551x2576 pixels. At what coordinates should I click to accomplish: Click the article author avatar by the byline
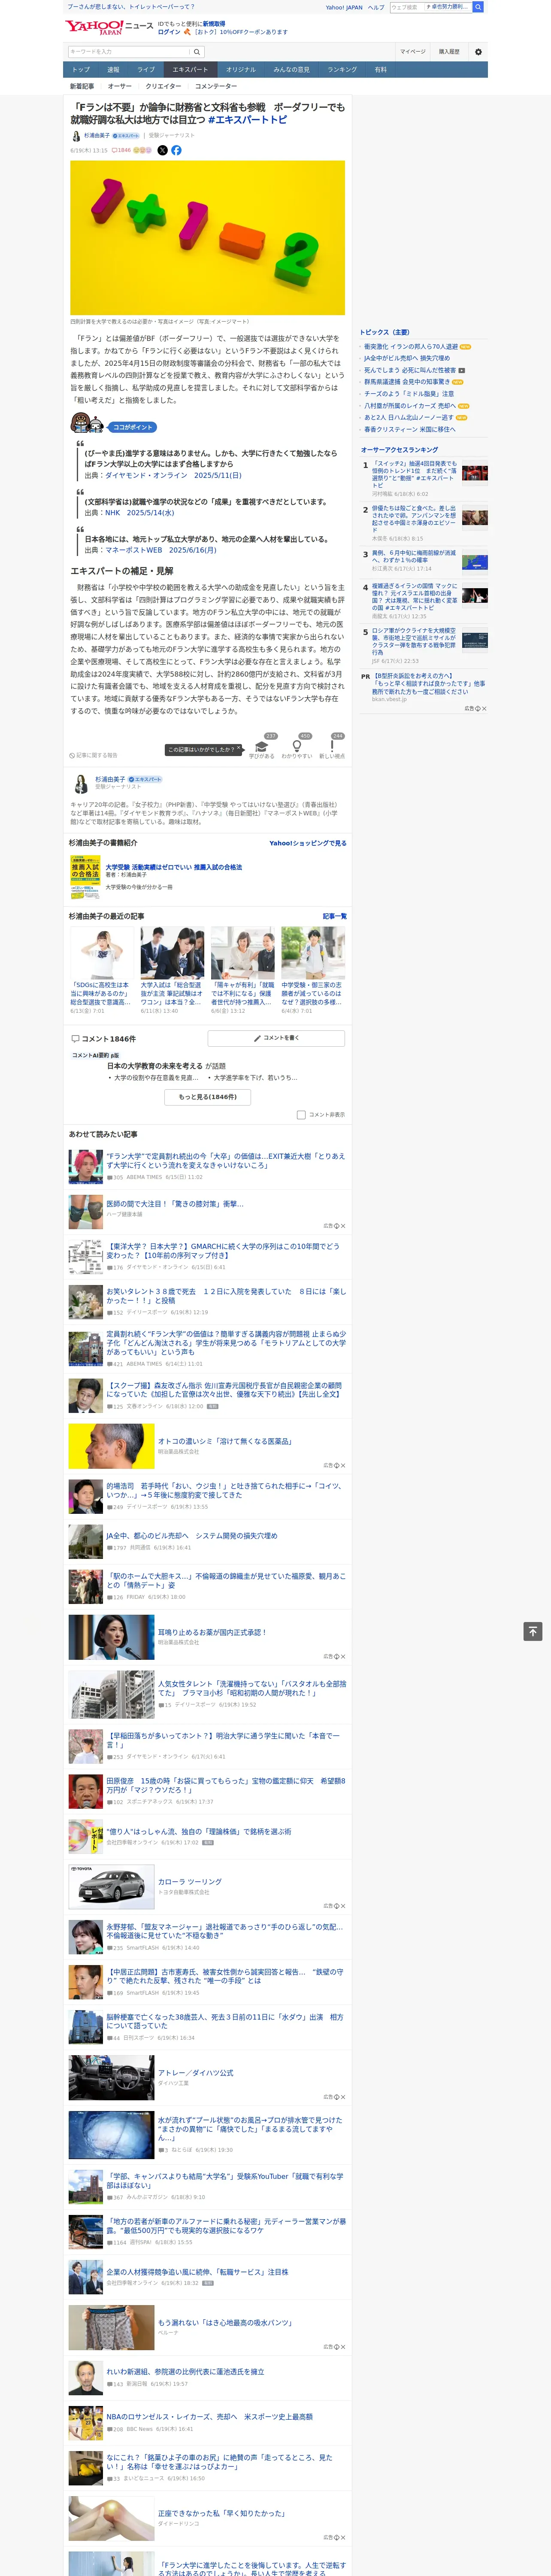click(x=76, y=136)
